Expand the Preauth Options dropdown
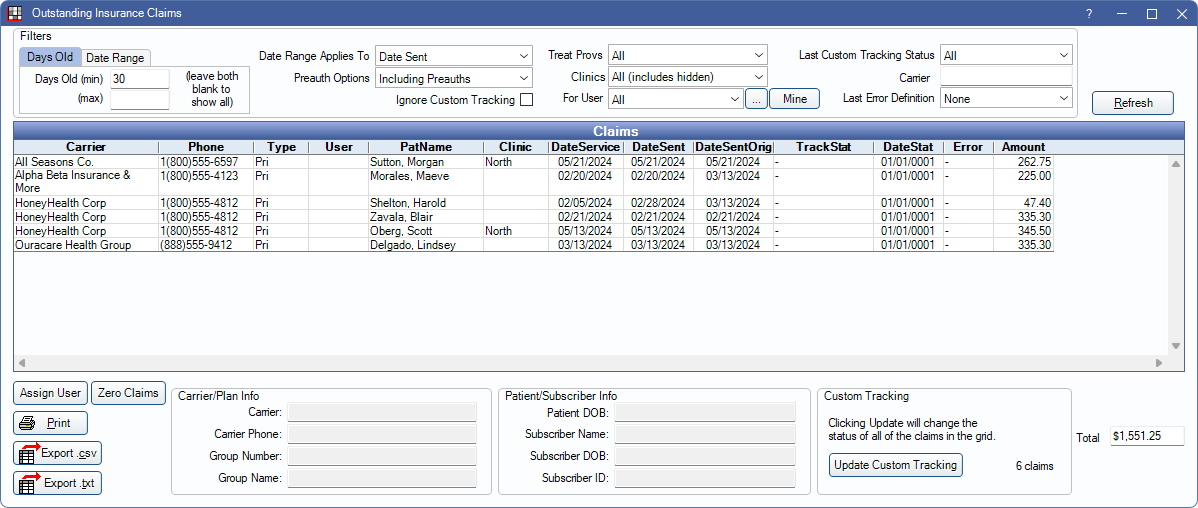Screen dimensions: 1198x508 [x=453, y=78]
